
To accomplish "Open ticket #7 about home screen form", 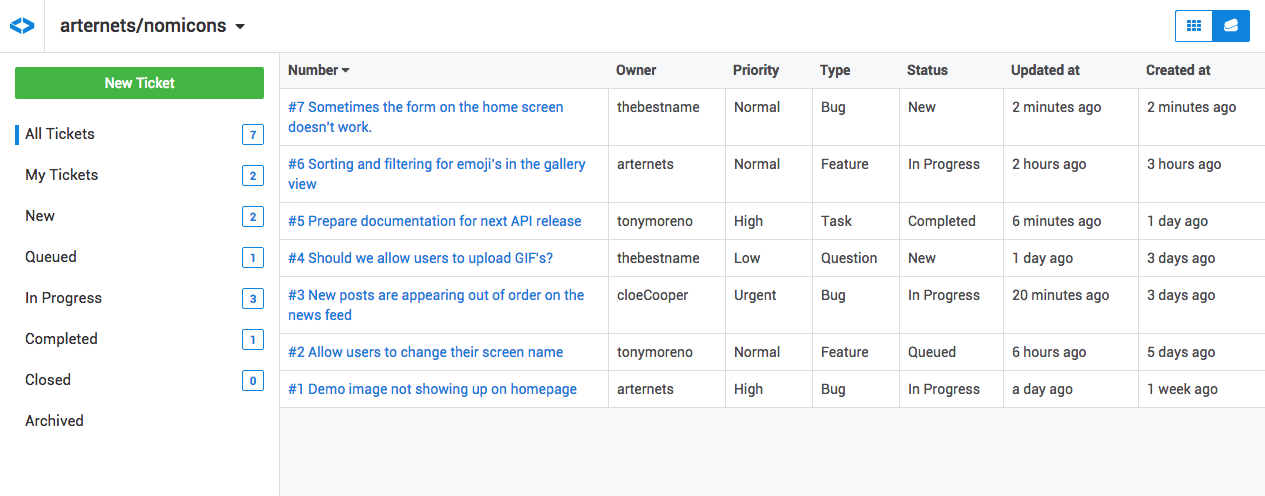I will click(426, 117).
